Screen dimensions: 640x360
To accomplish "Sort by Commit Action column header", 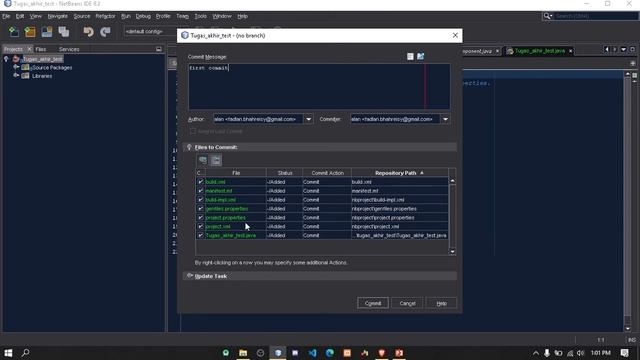I will tap(327, 173).
